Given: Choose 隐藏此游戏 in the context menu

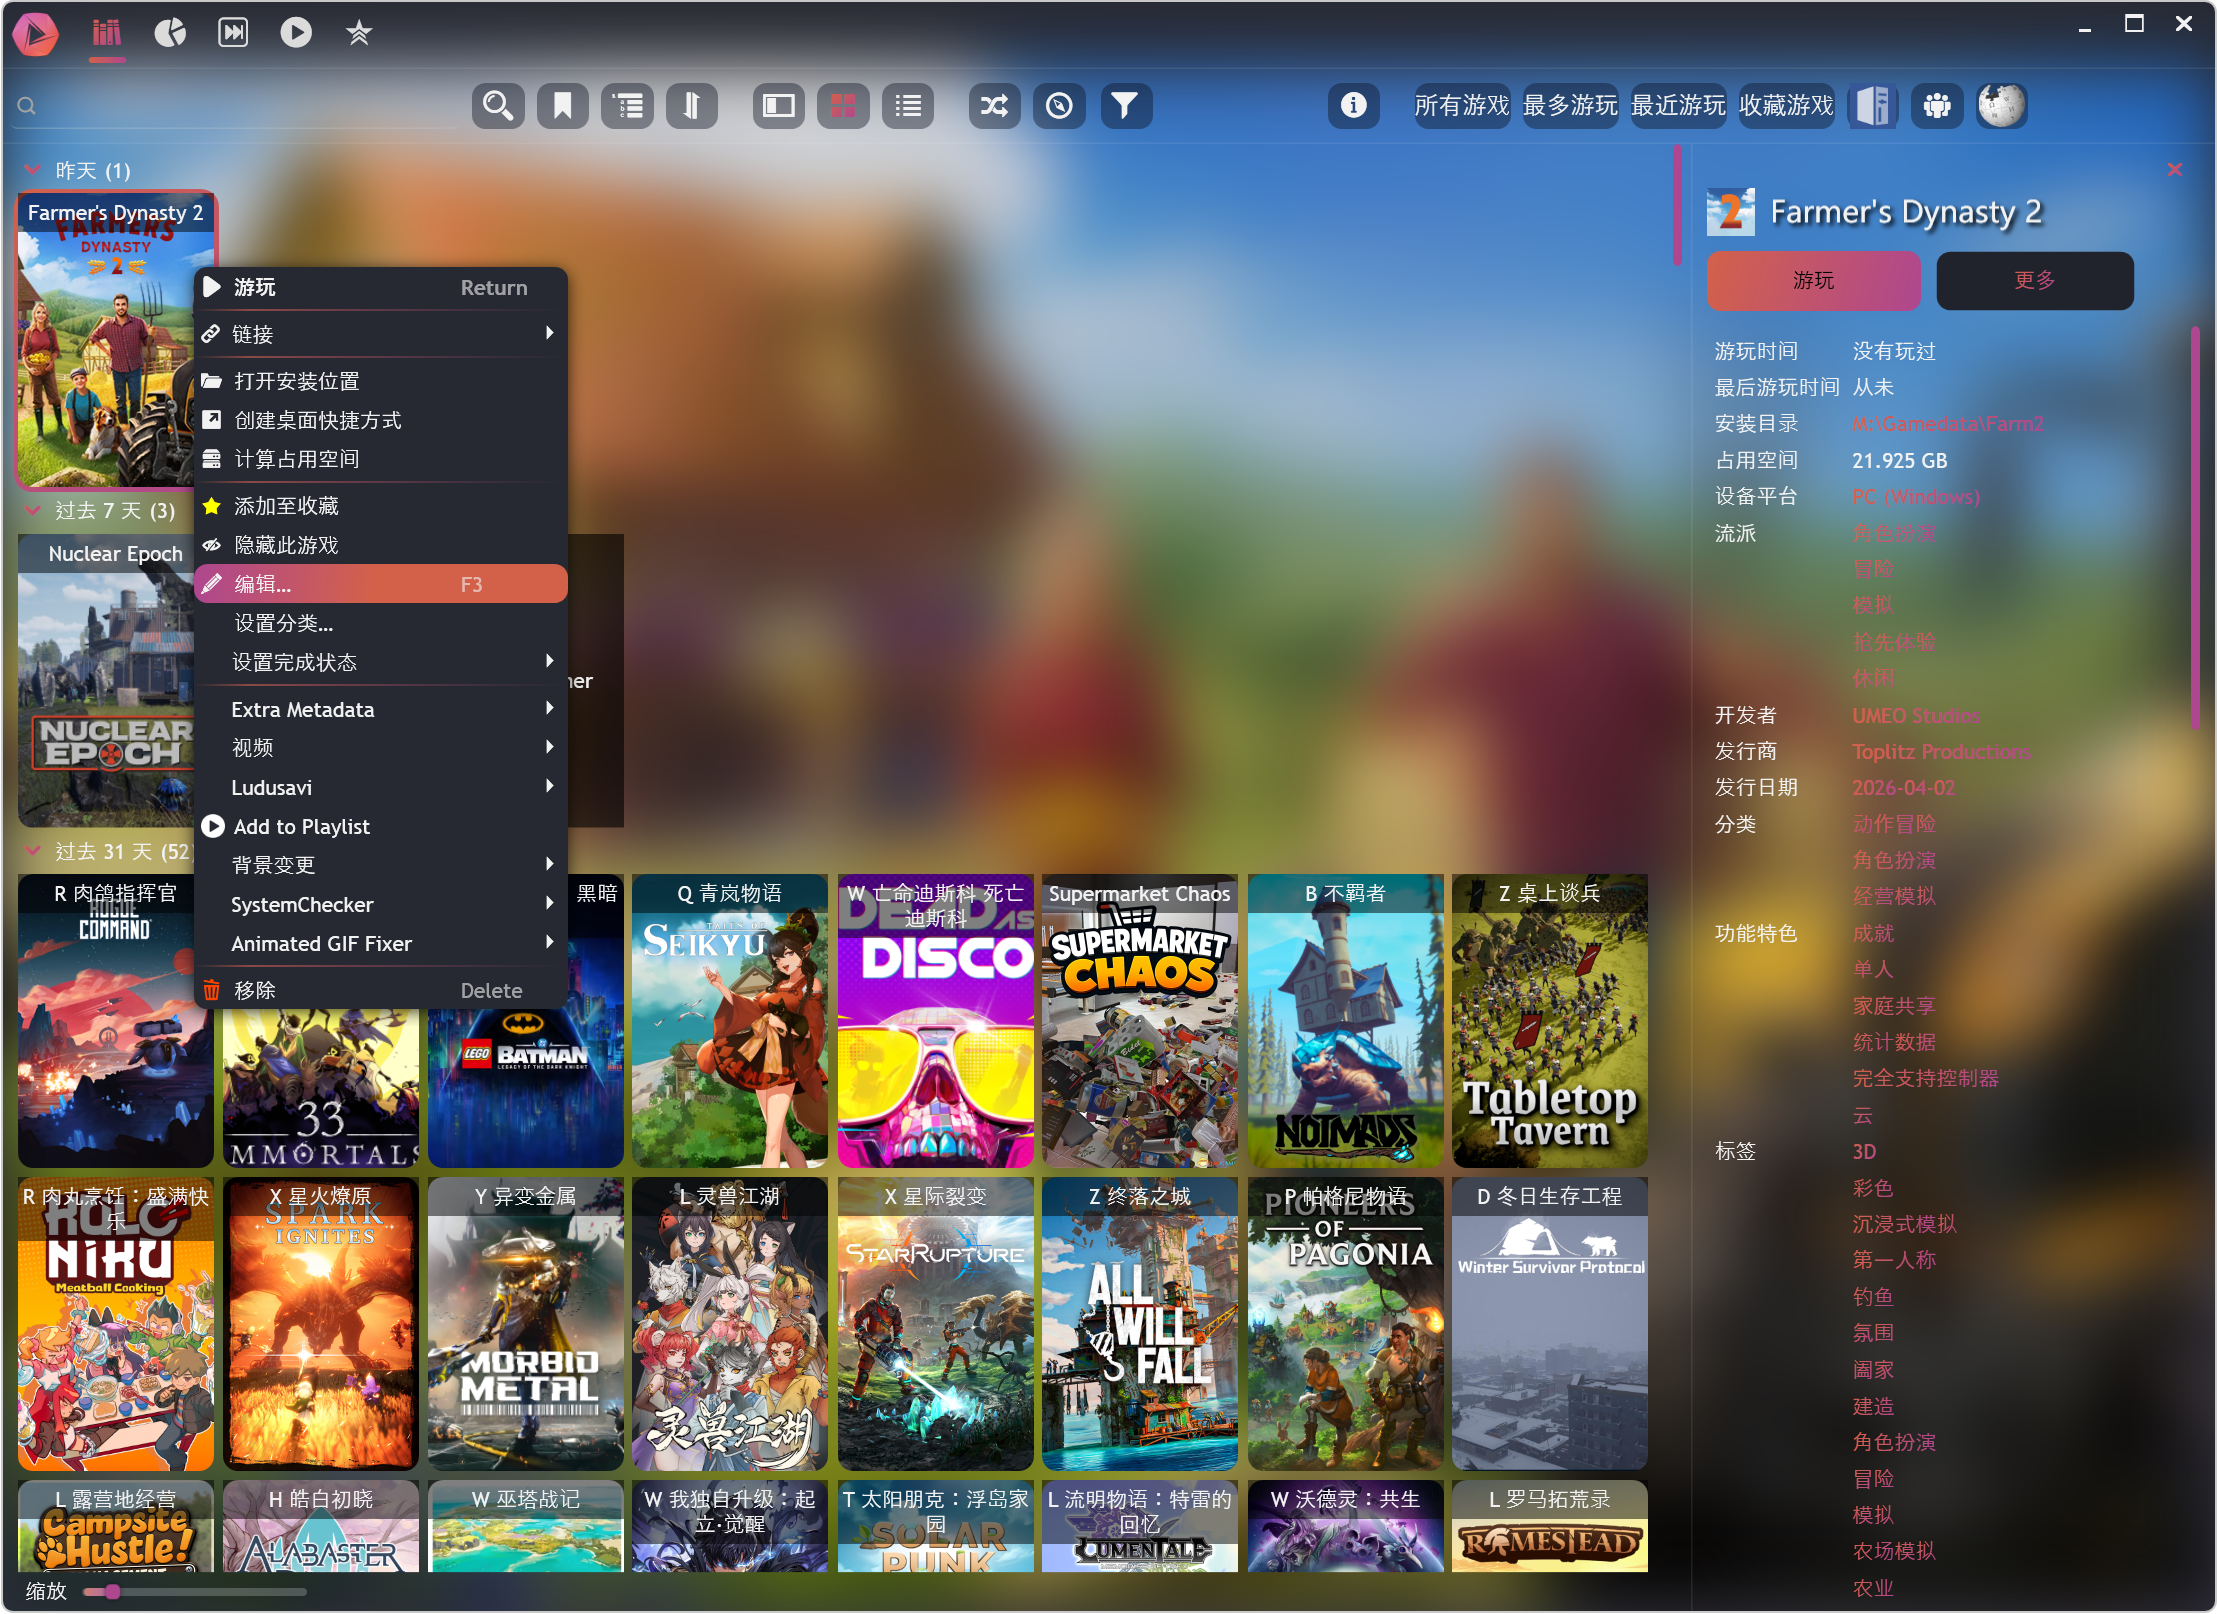Looking at the screenshot, I should [x=381, y=545].
